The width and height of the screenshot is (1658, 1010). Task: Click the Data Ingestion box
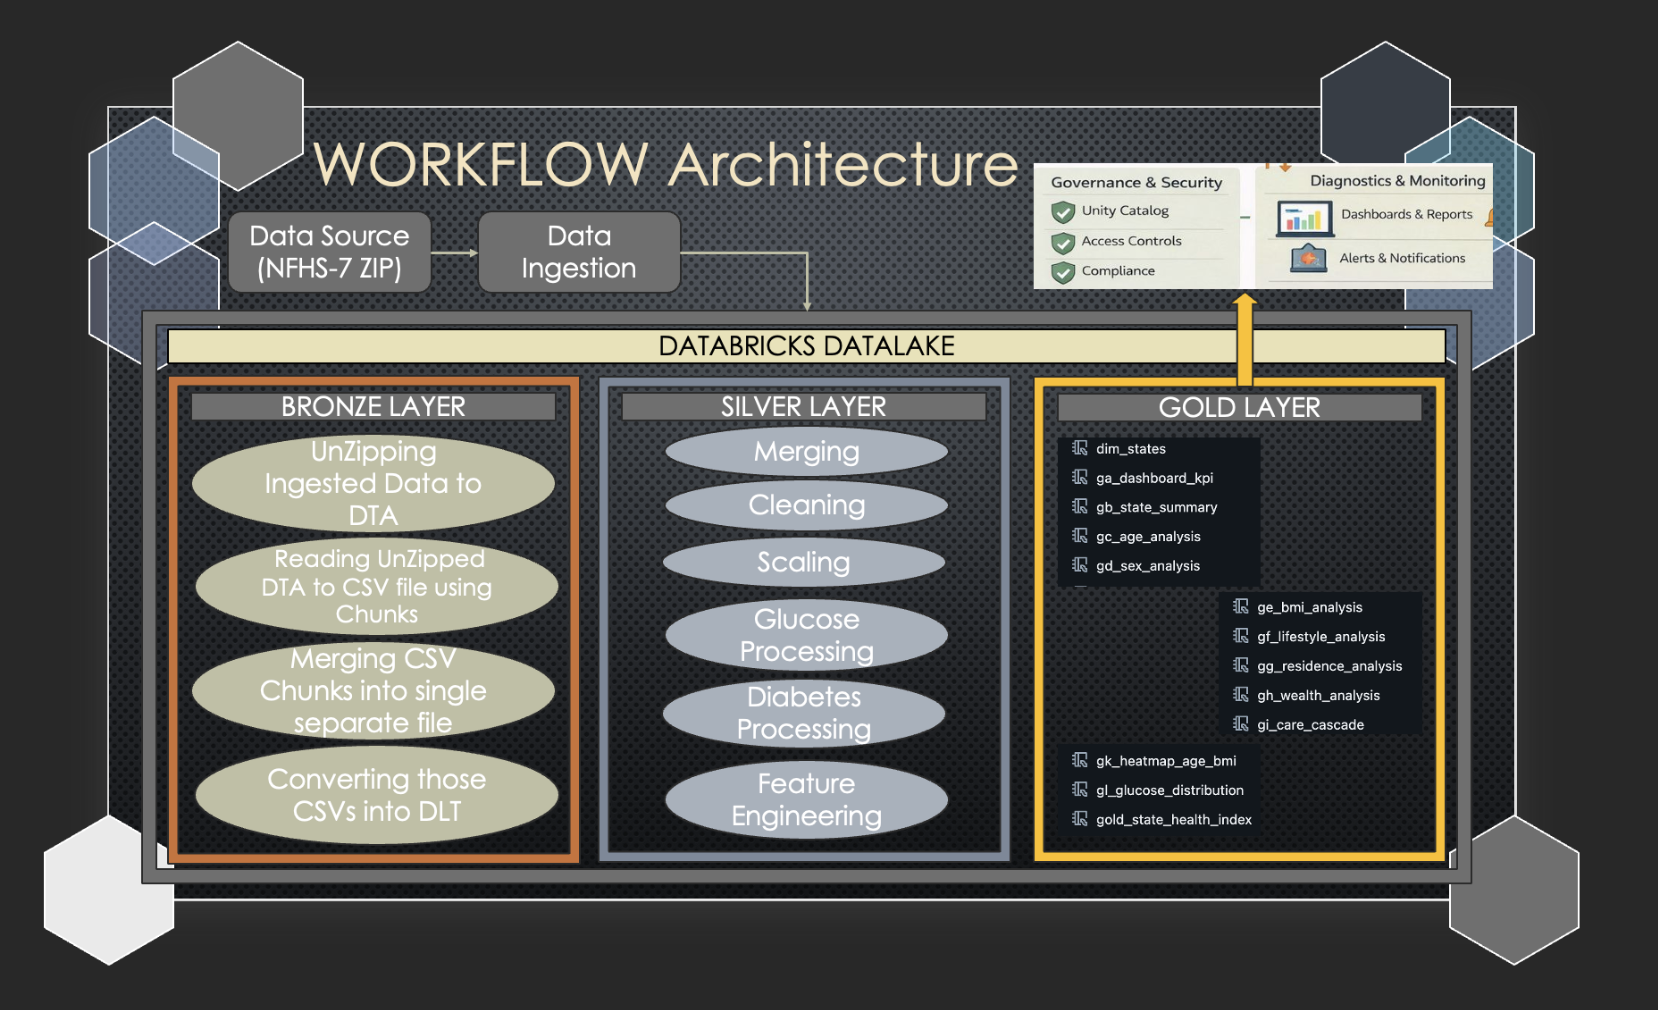(579, 252)
